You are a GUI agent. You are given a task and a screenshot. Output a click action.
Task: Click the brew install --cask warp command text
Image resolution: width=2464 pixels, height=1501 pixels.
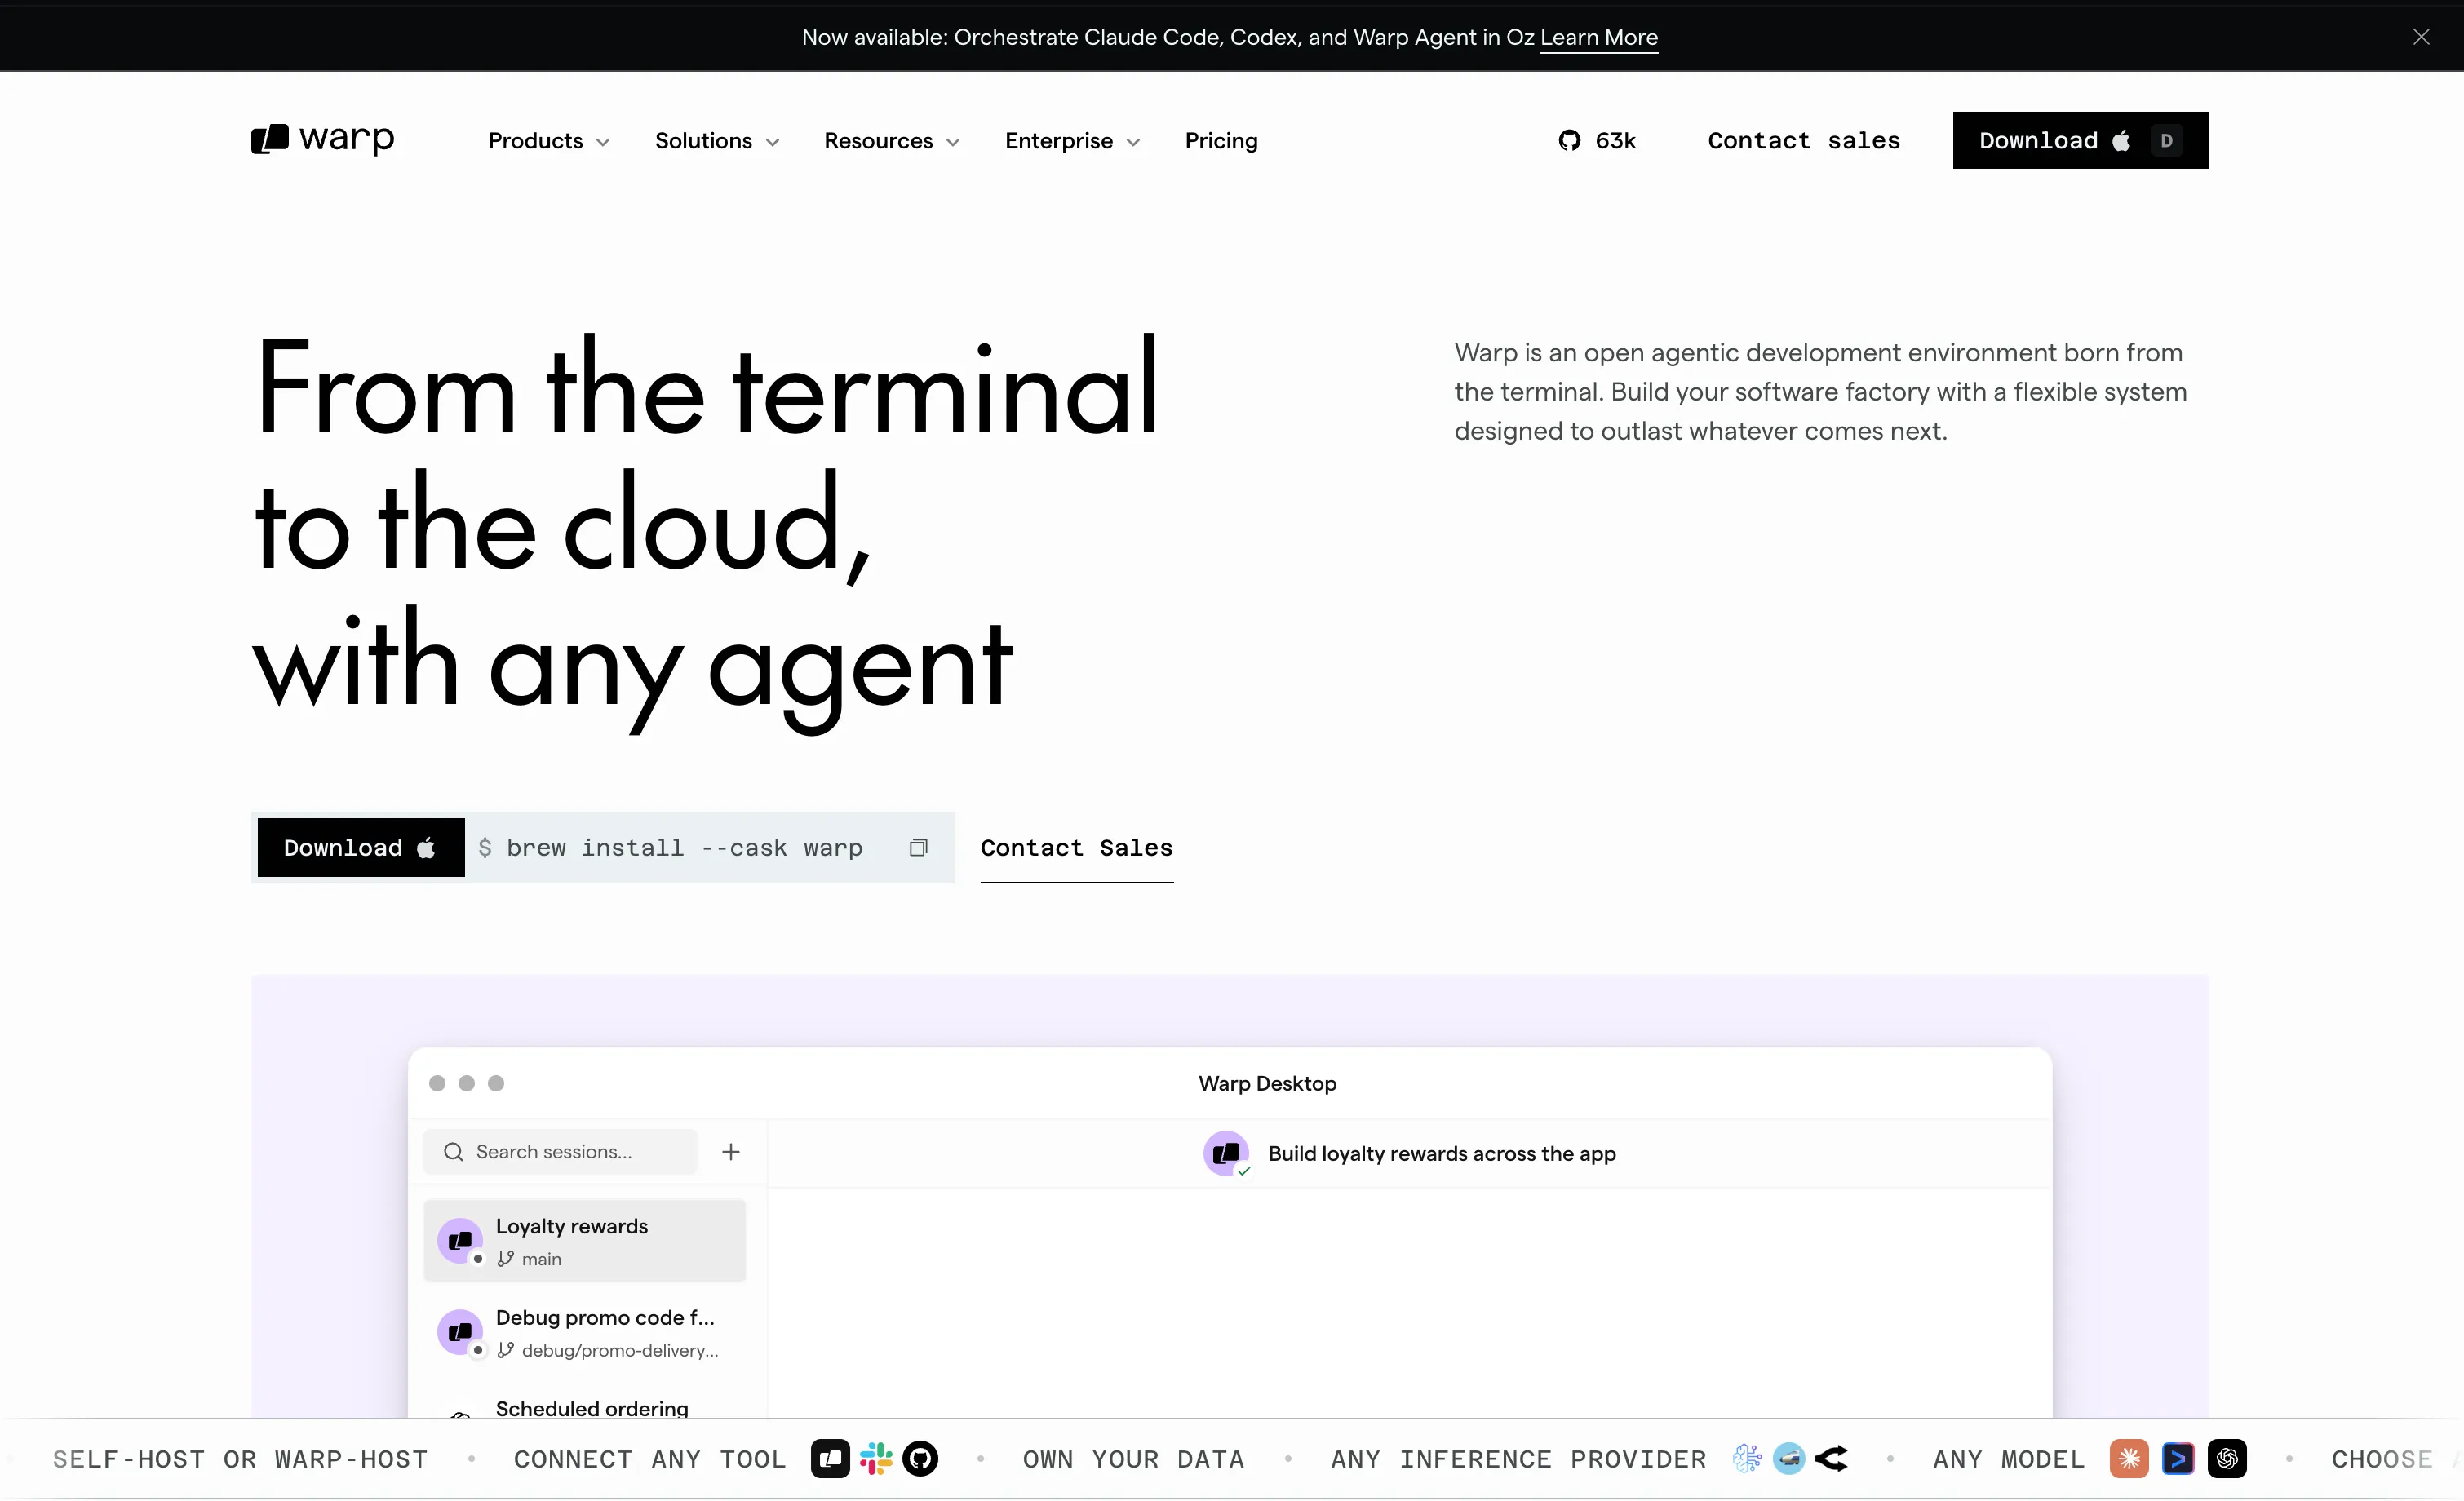pyautogui.click(x=684, y=848)
